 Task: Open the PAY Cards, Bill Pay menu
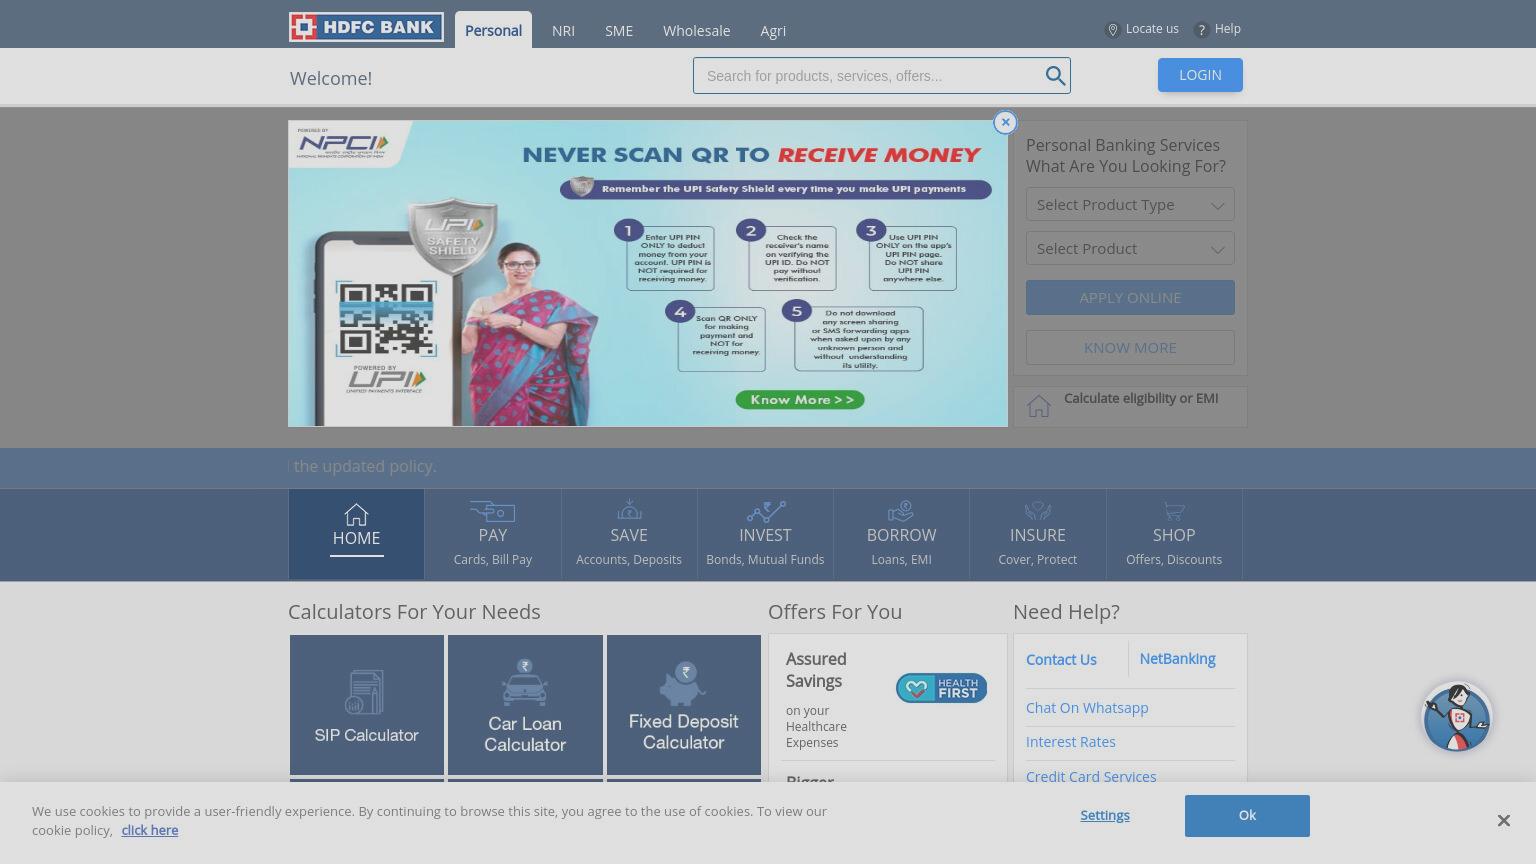493,534
